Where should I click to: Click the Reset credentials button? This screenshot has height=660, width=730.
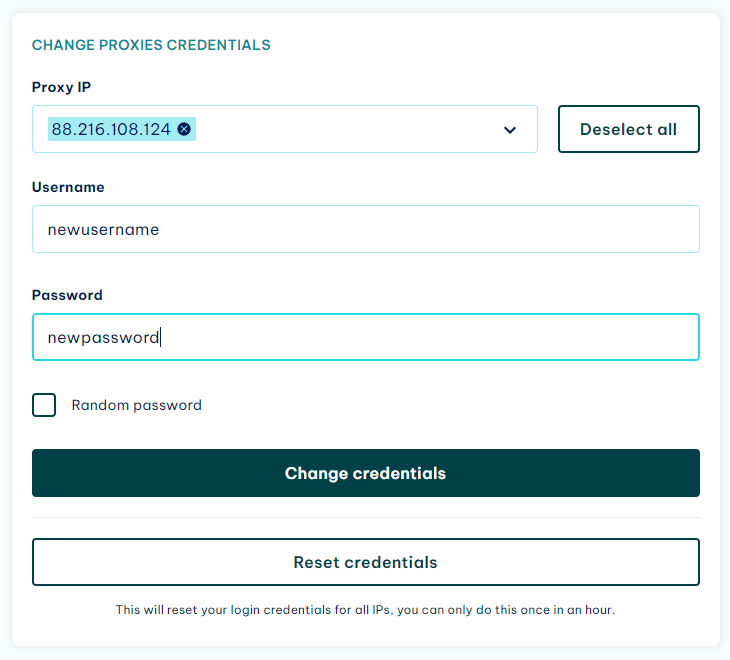click(365, 562)
